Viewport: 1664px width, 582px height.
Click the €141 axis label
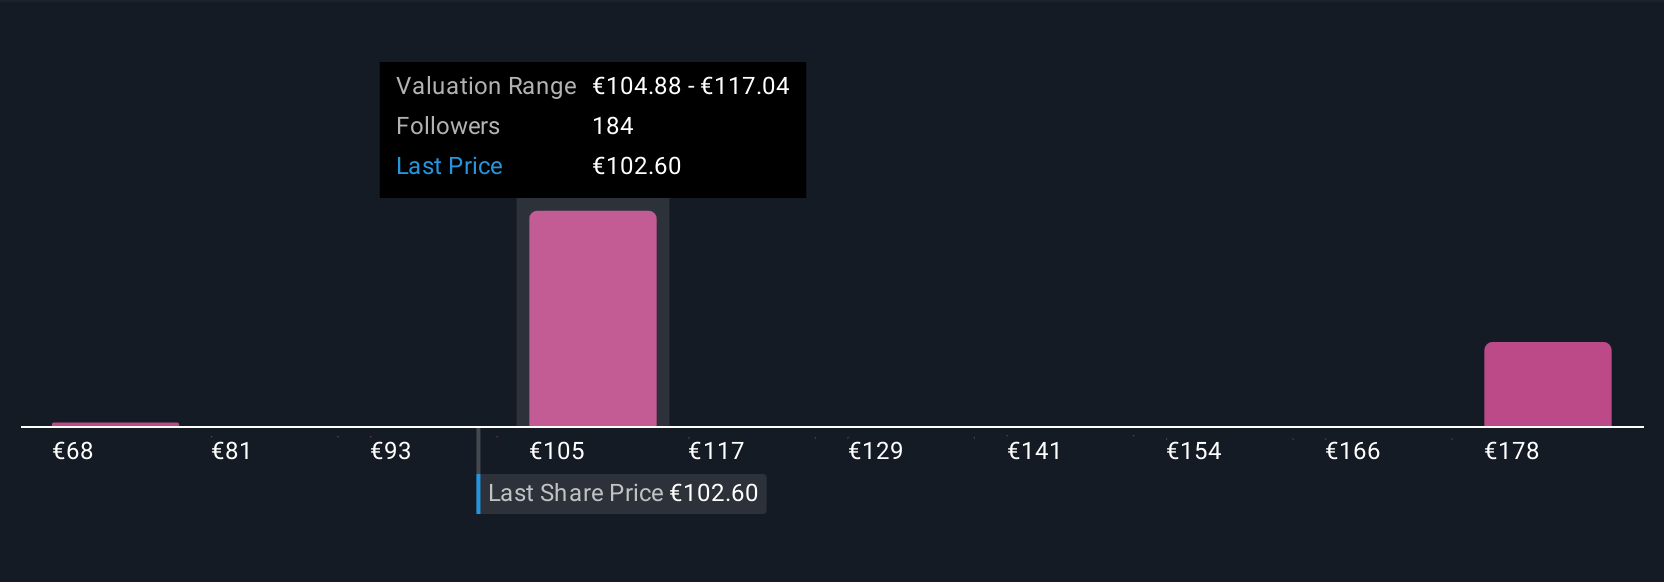[x=1034, y=451]
